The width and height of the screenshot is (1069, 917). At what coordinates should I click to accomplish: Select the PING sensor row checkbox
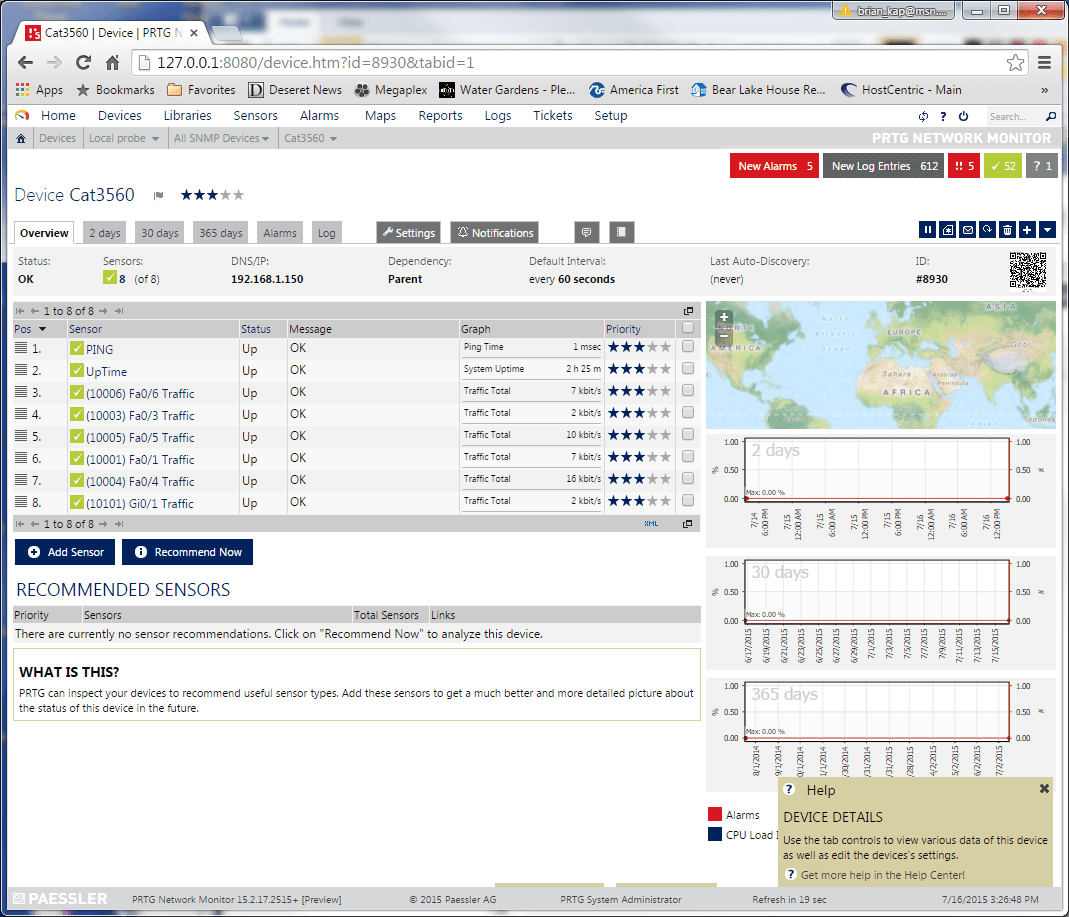(x=688, y=347)
